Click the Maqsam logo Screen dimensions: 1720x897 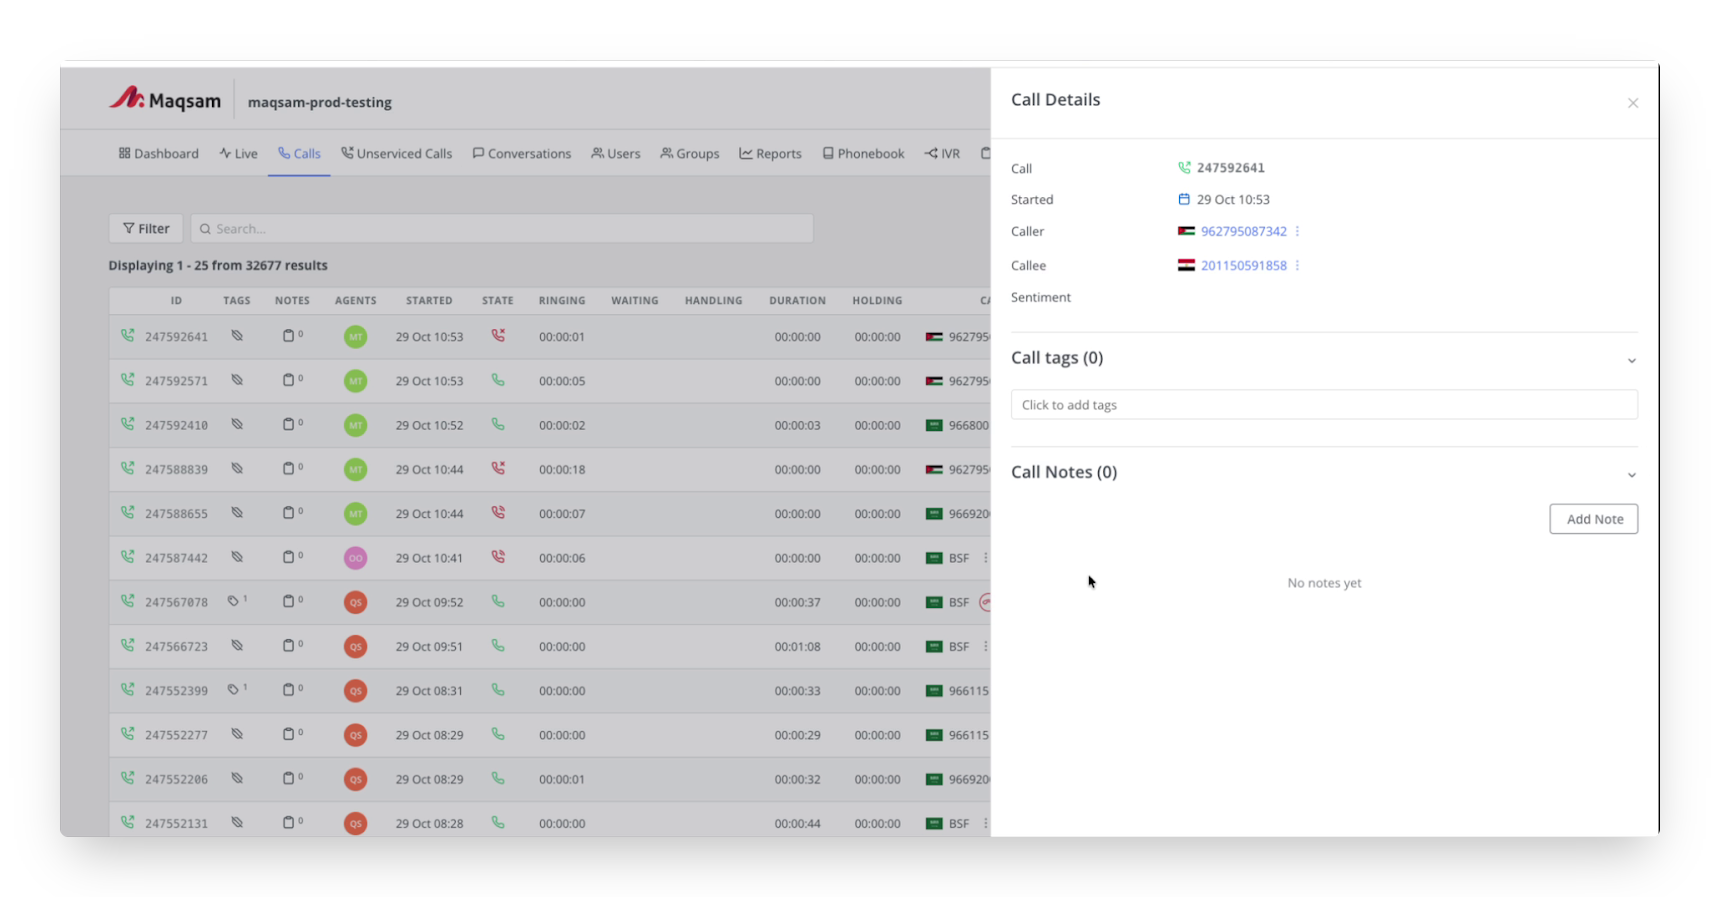coord(165,100)
